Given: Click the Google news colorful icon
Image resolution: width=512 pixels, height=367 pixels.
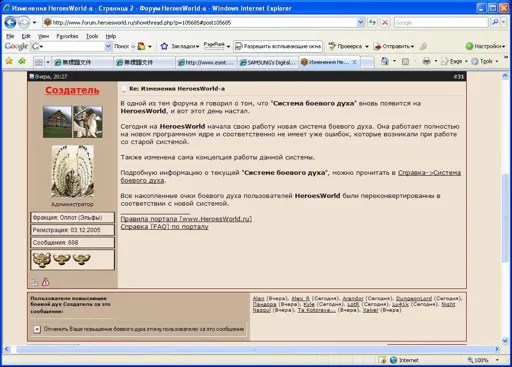Looking at the screenshot, I should click(141, 46).
